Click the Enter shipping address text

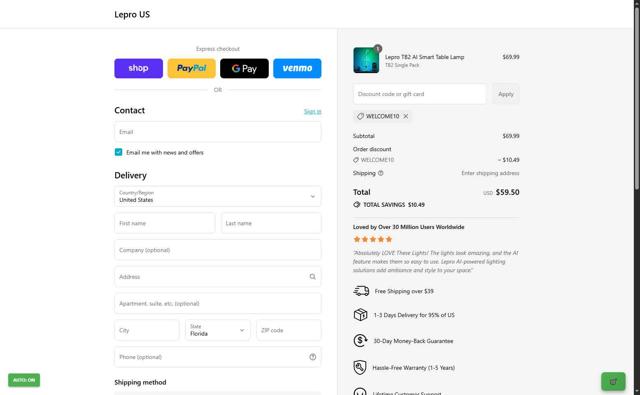[490, 173]
